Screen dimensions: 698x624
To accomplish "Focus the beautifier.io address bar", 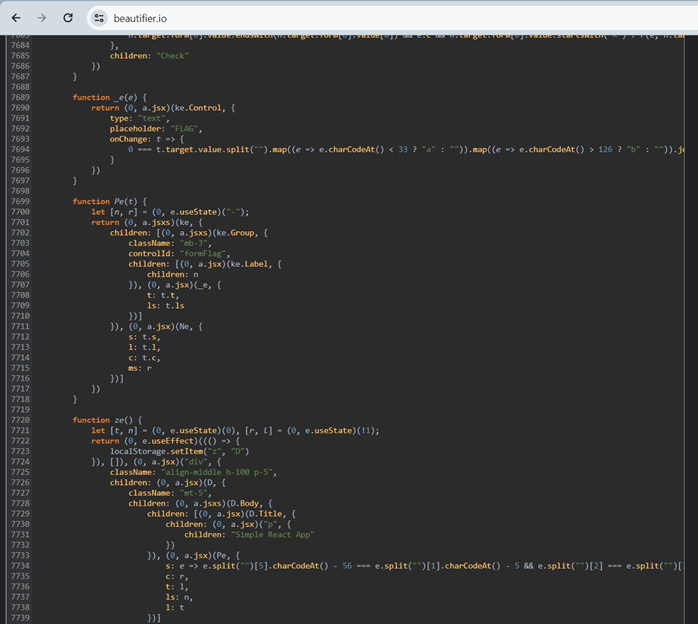I will click(392, 18).
